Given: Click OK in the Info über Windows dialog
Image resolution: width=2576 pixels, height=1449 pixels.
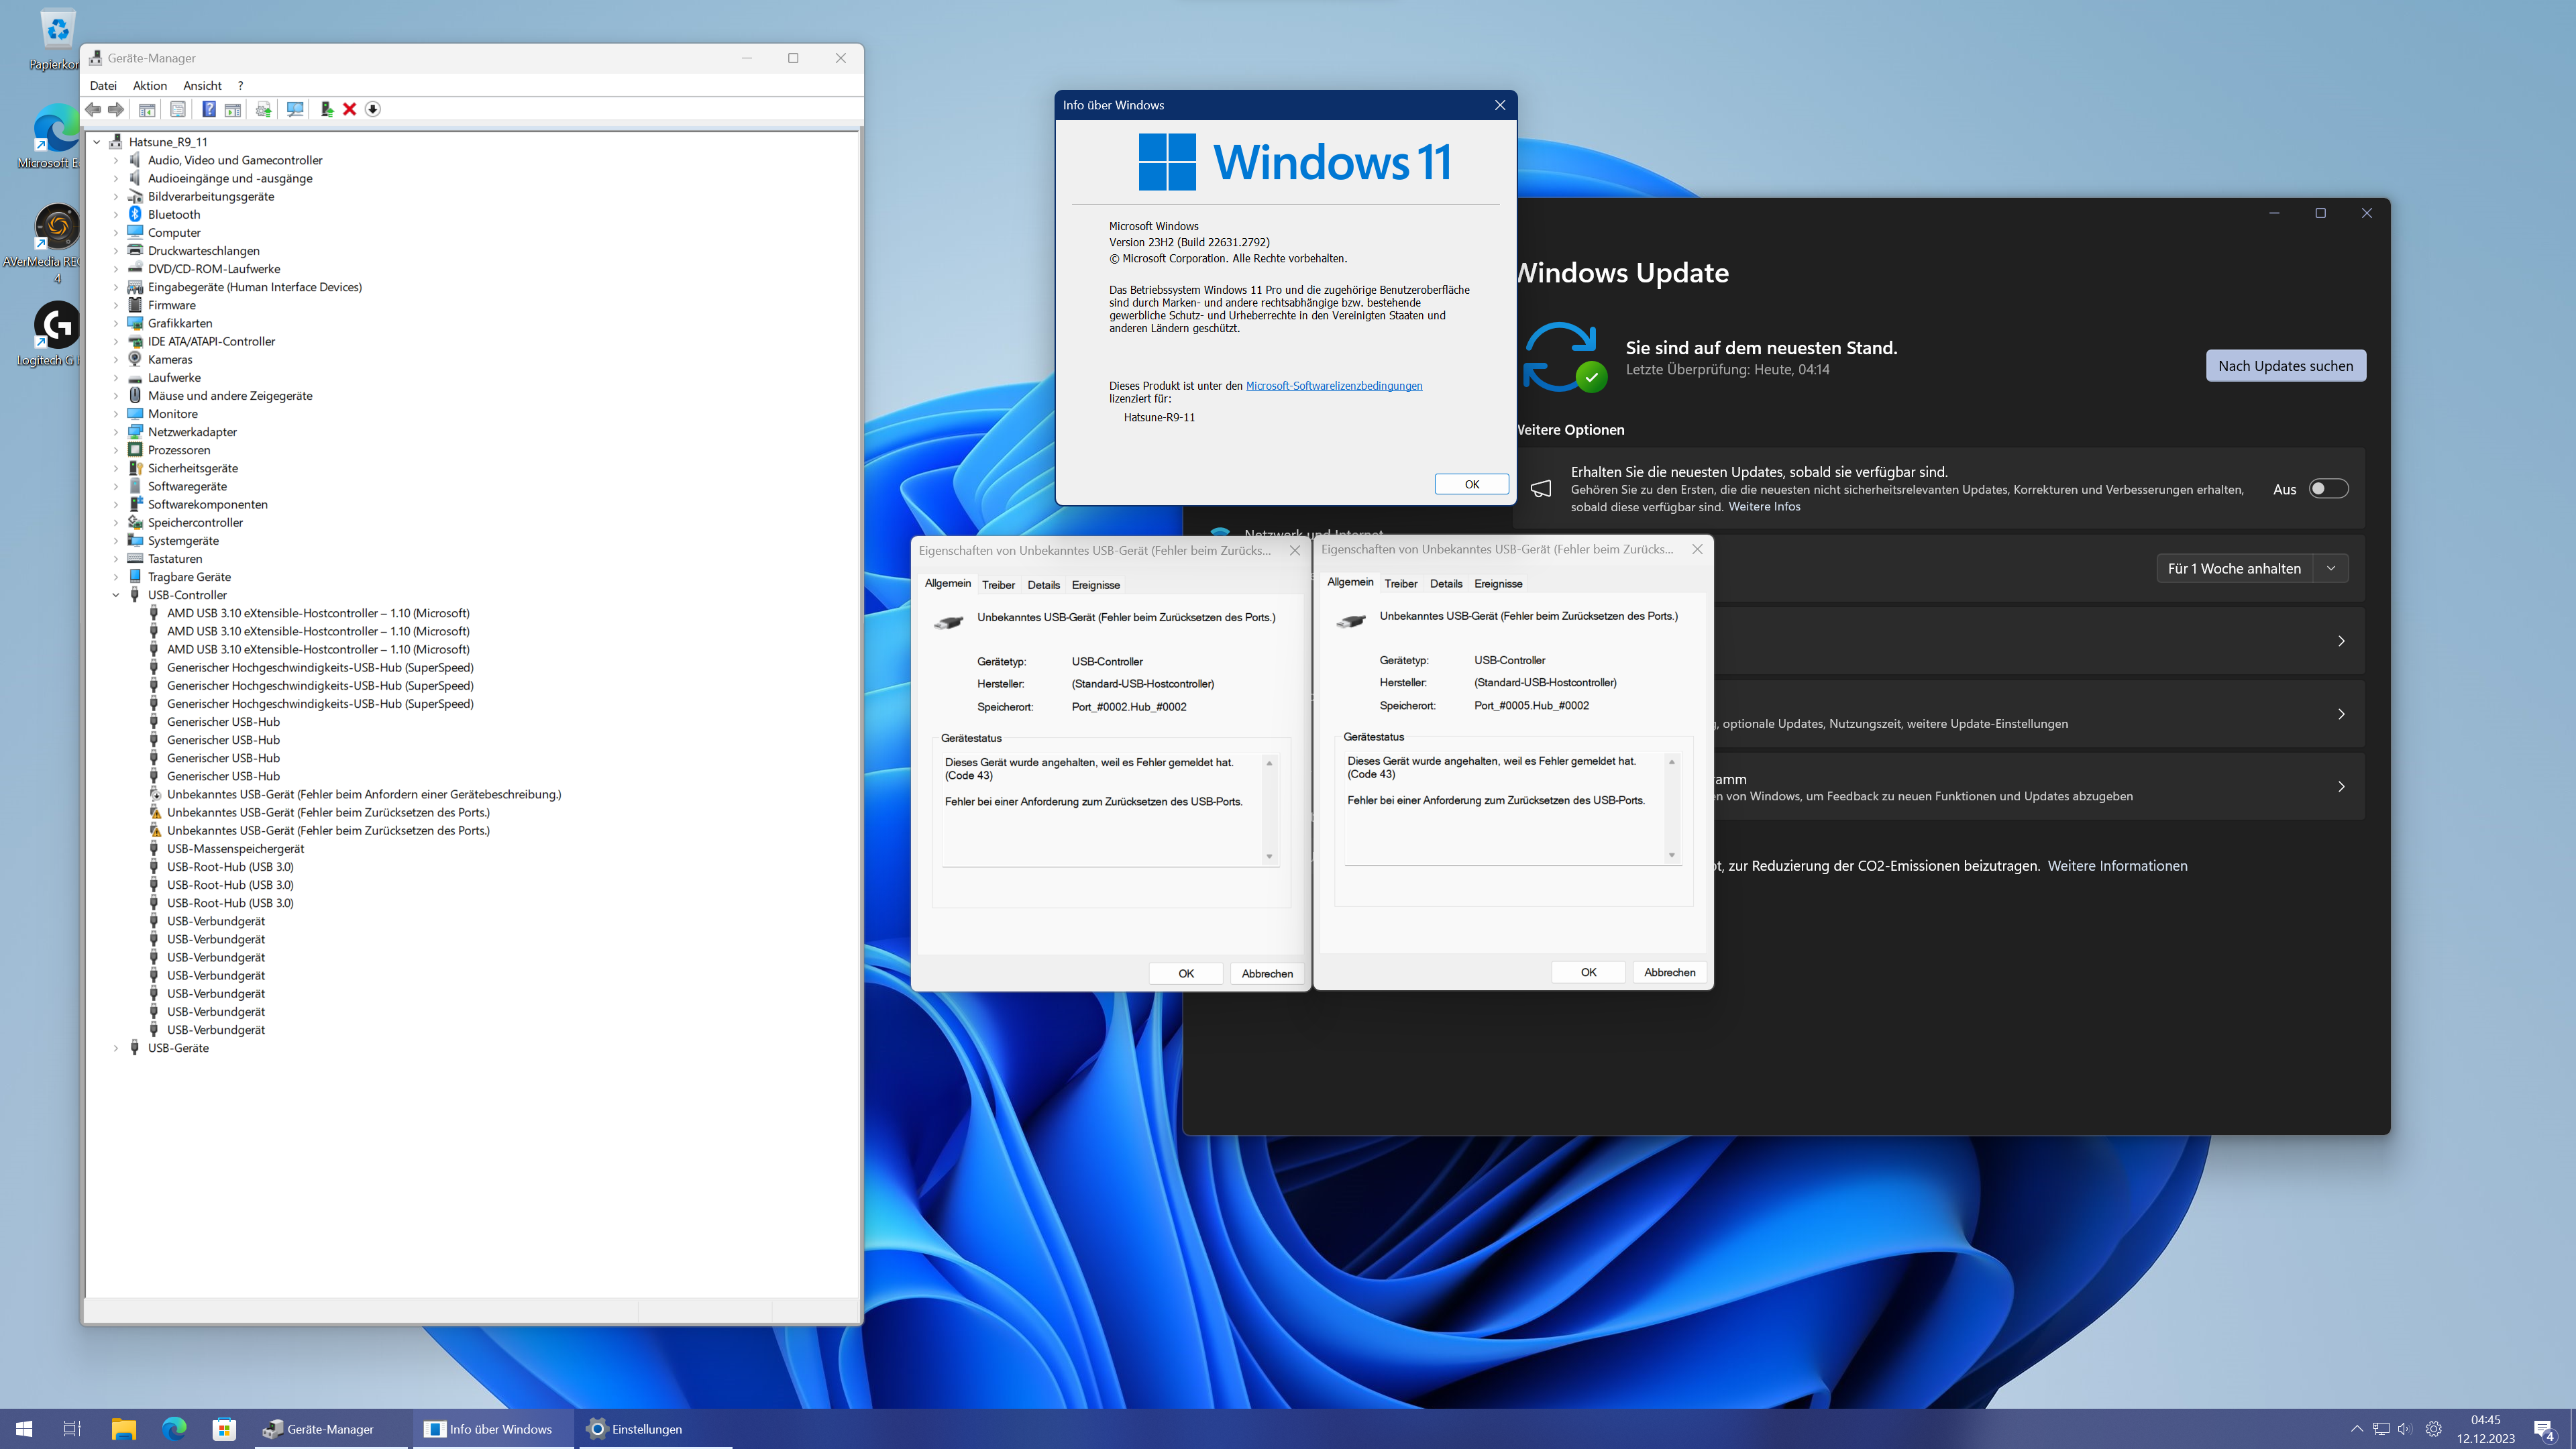Looking at the screenshot, I should tap(1472, 484).
